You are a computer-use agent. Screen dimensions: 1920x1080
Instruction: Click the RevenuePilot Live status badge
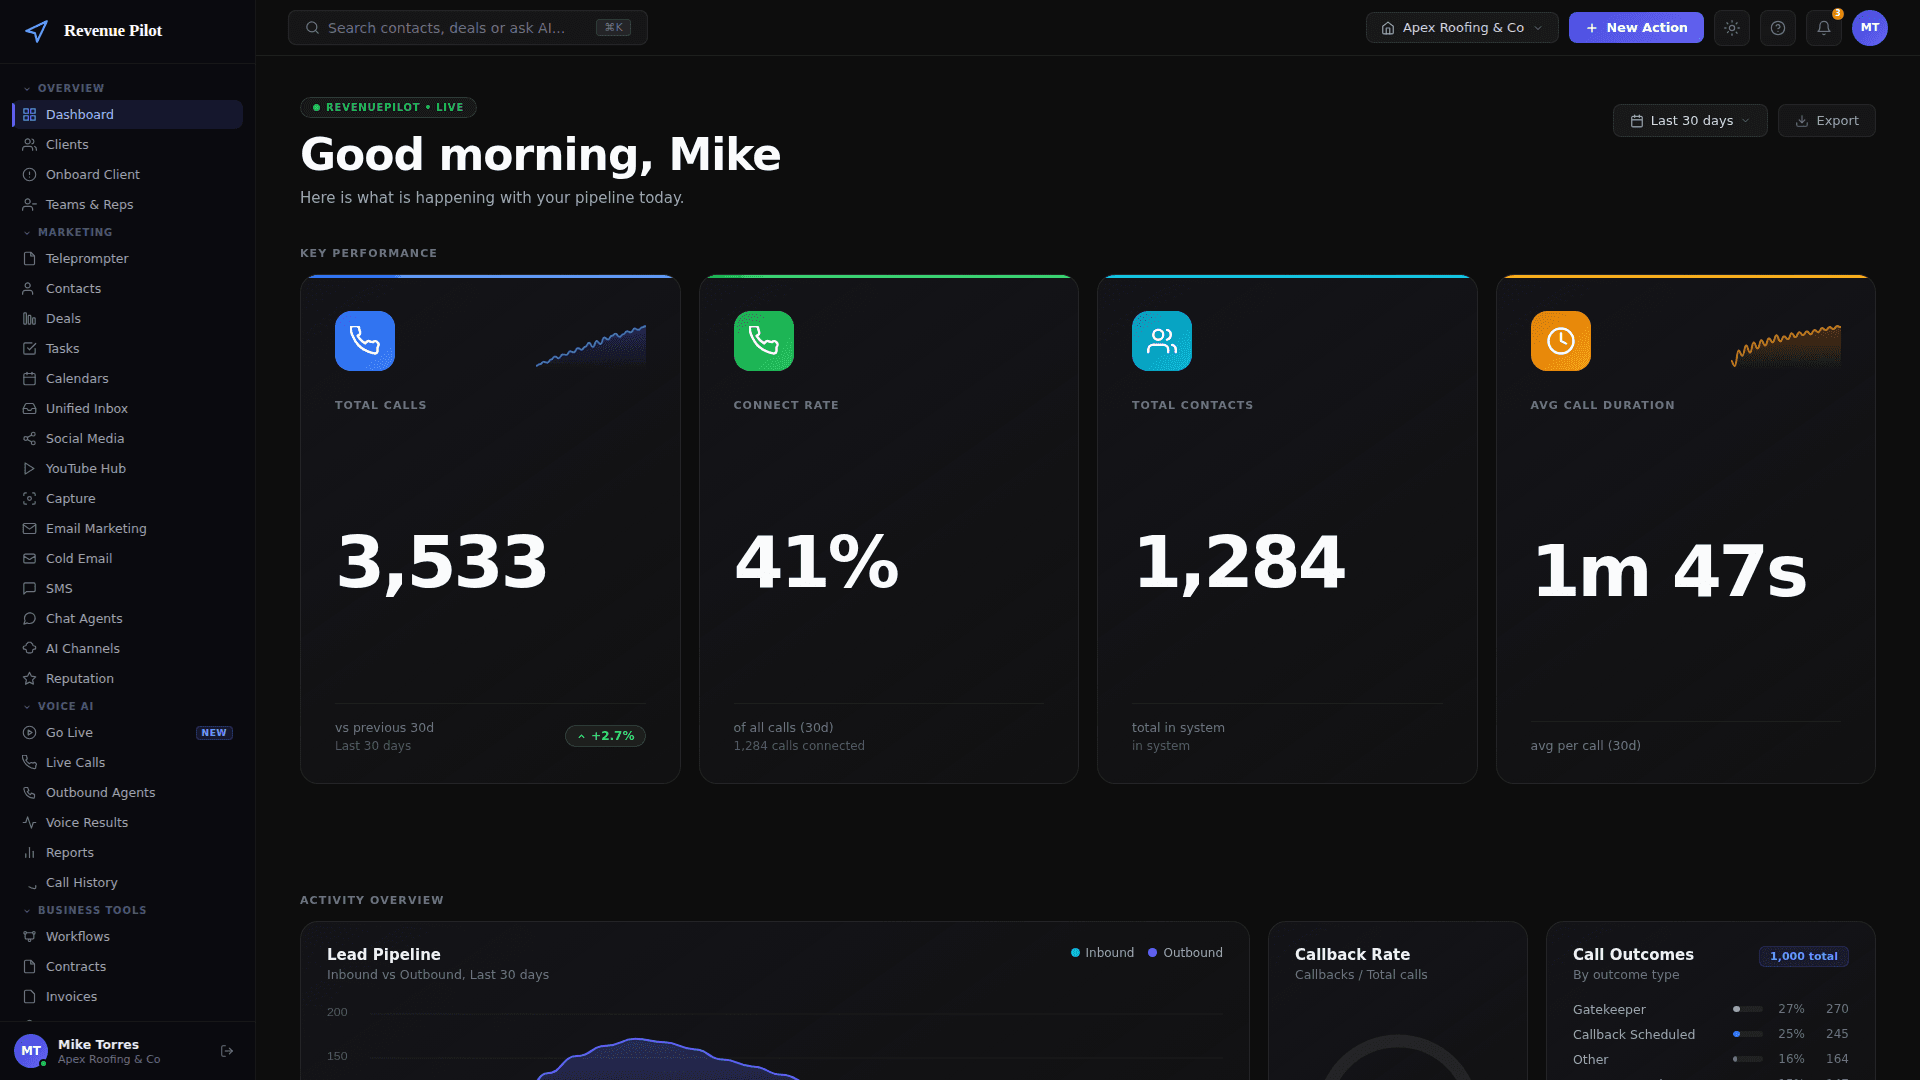(x=388, y=107)
